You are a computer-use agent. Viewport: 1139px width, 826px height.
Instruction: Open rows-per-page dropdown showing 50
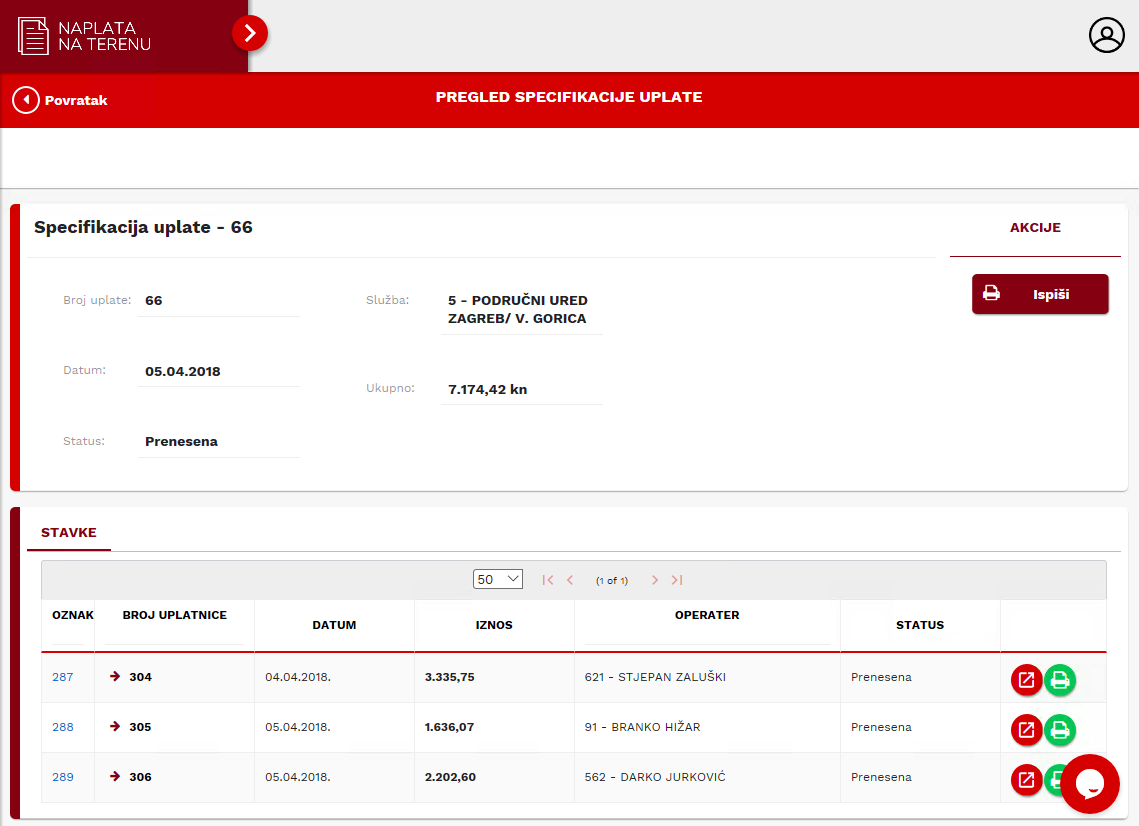498,579
